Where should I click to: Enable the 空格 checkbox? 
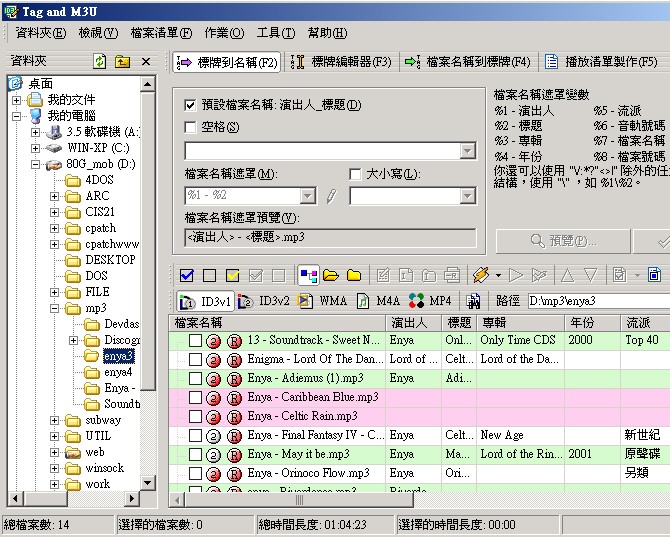pyautogui.click(x=191, y=127)
